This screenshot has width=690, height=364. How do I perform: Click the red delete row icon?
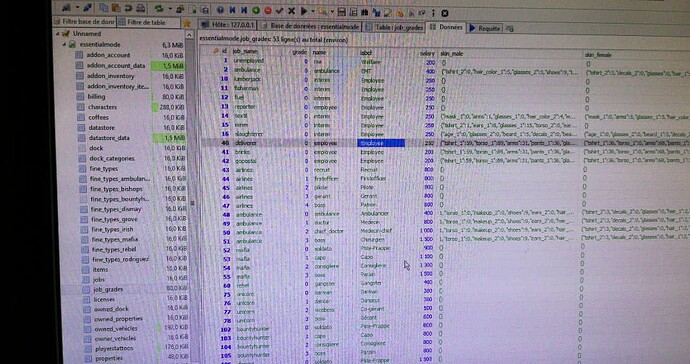tap(268, 11)
